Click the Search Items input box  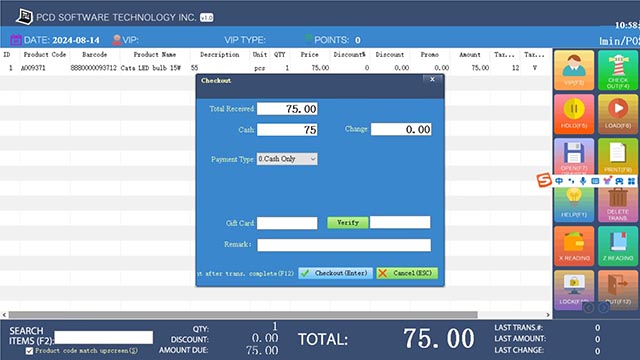[104, 338]
